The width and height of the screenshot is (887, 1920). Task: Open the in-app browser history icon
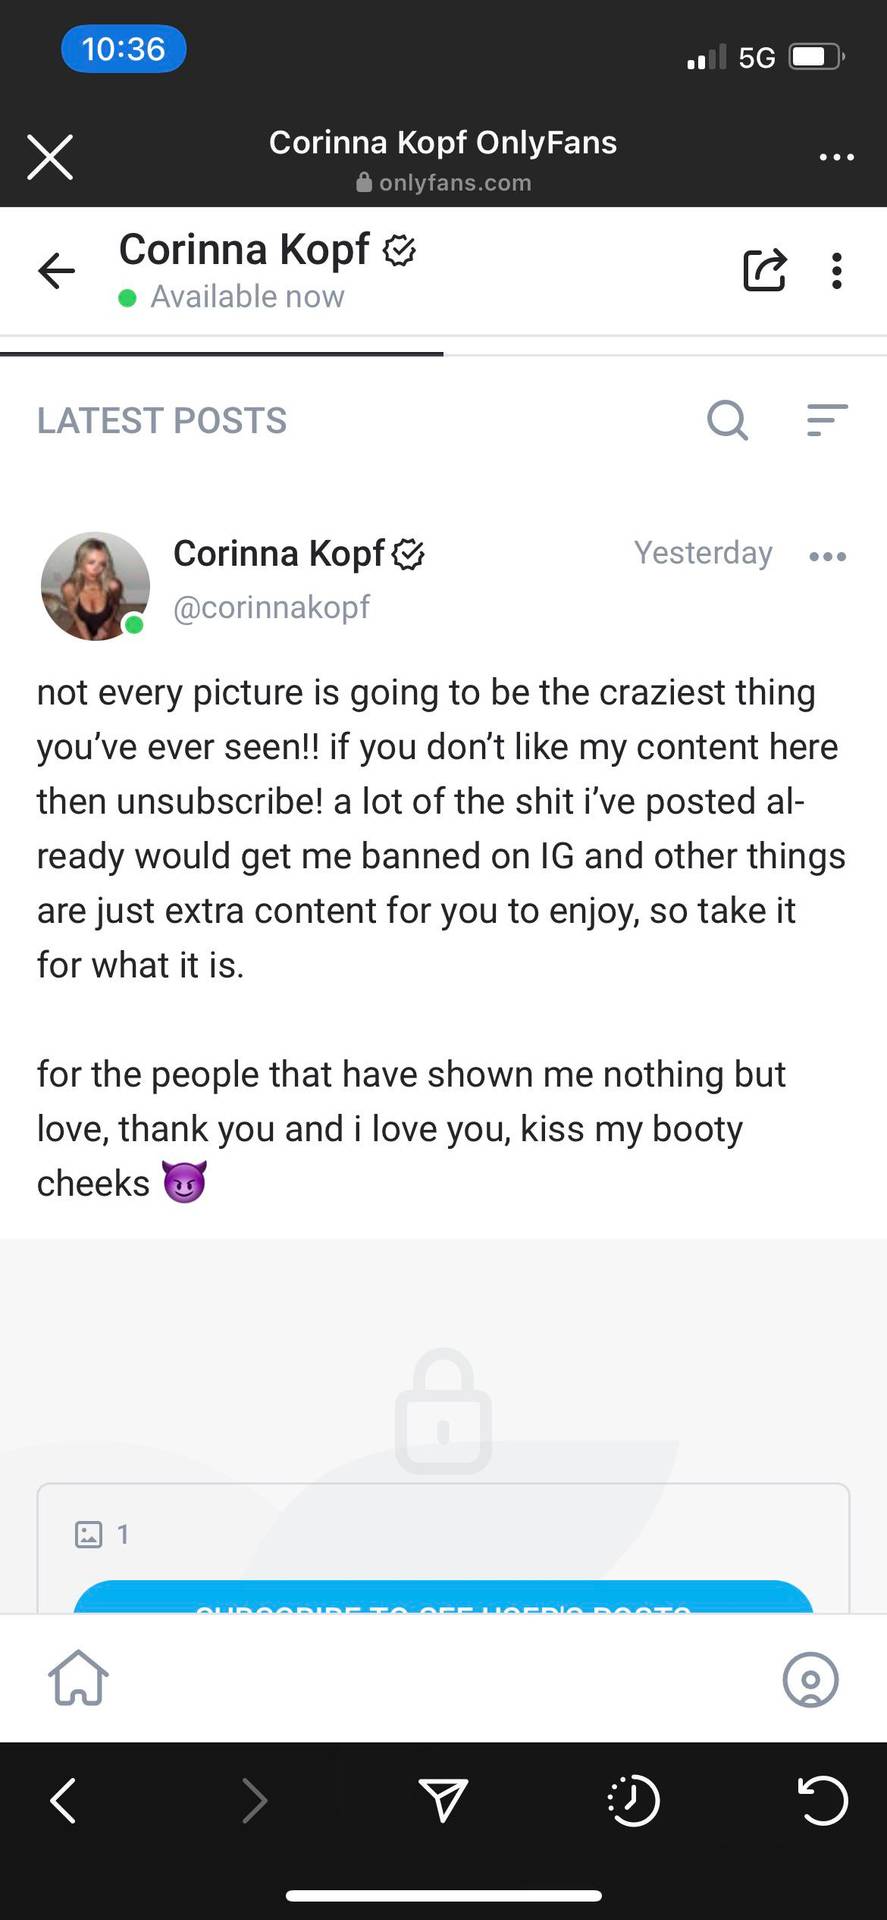pyautogui.click(x=633, y=1801)
